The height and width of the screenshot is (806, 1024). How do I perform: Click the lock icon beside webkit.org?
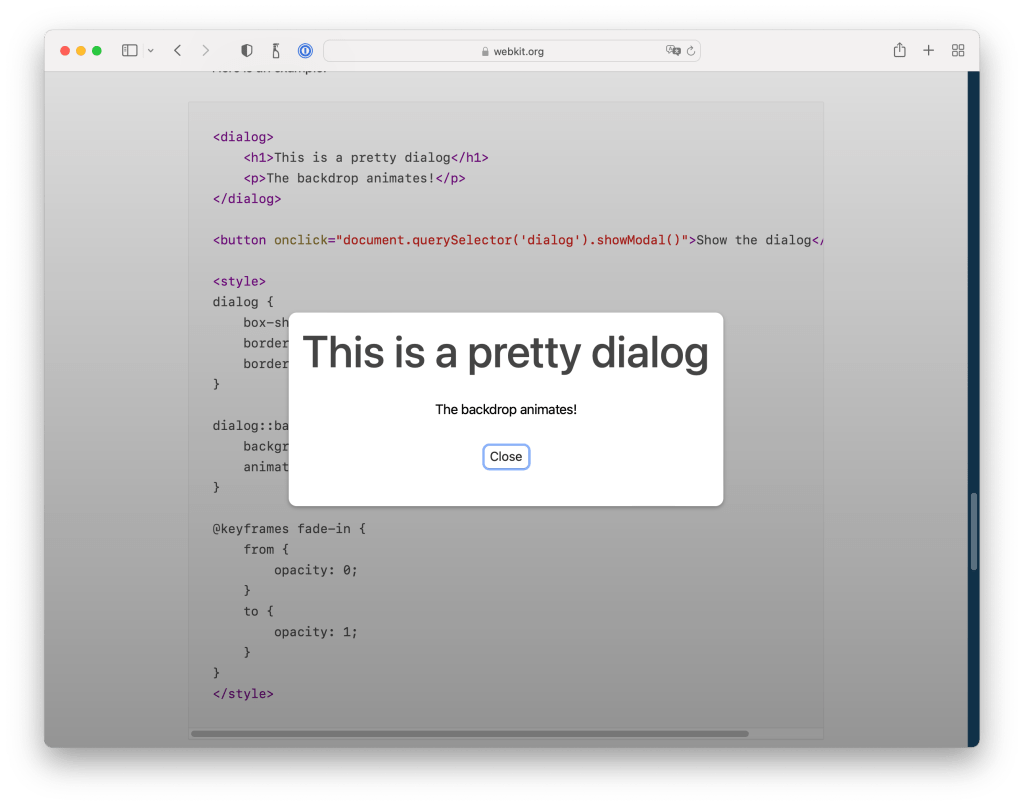pos(485,52)
